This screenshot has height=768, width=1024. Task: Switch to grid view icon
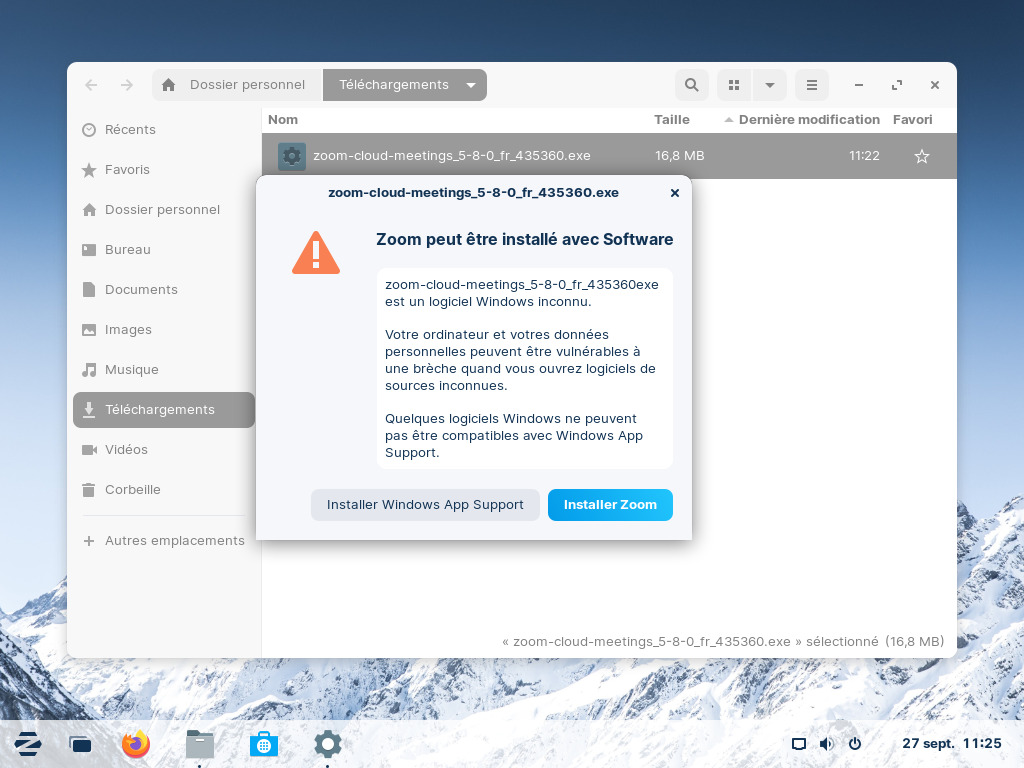[734, 85]
